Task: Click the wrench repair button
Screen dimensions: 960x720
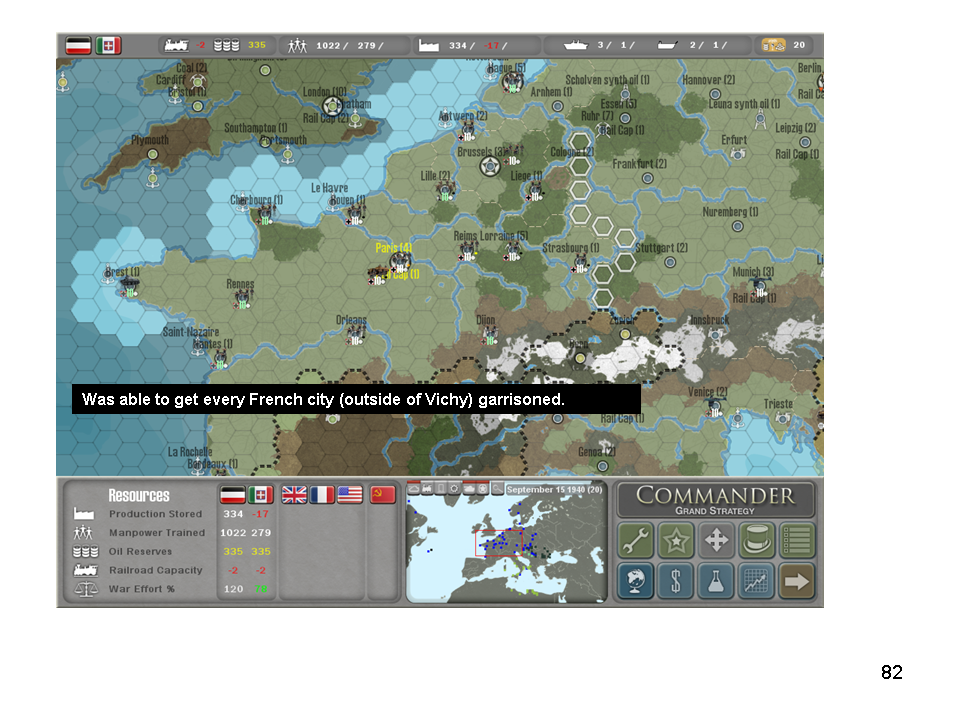Action: click(636, 541)
